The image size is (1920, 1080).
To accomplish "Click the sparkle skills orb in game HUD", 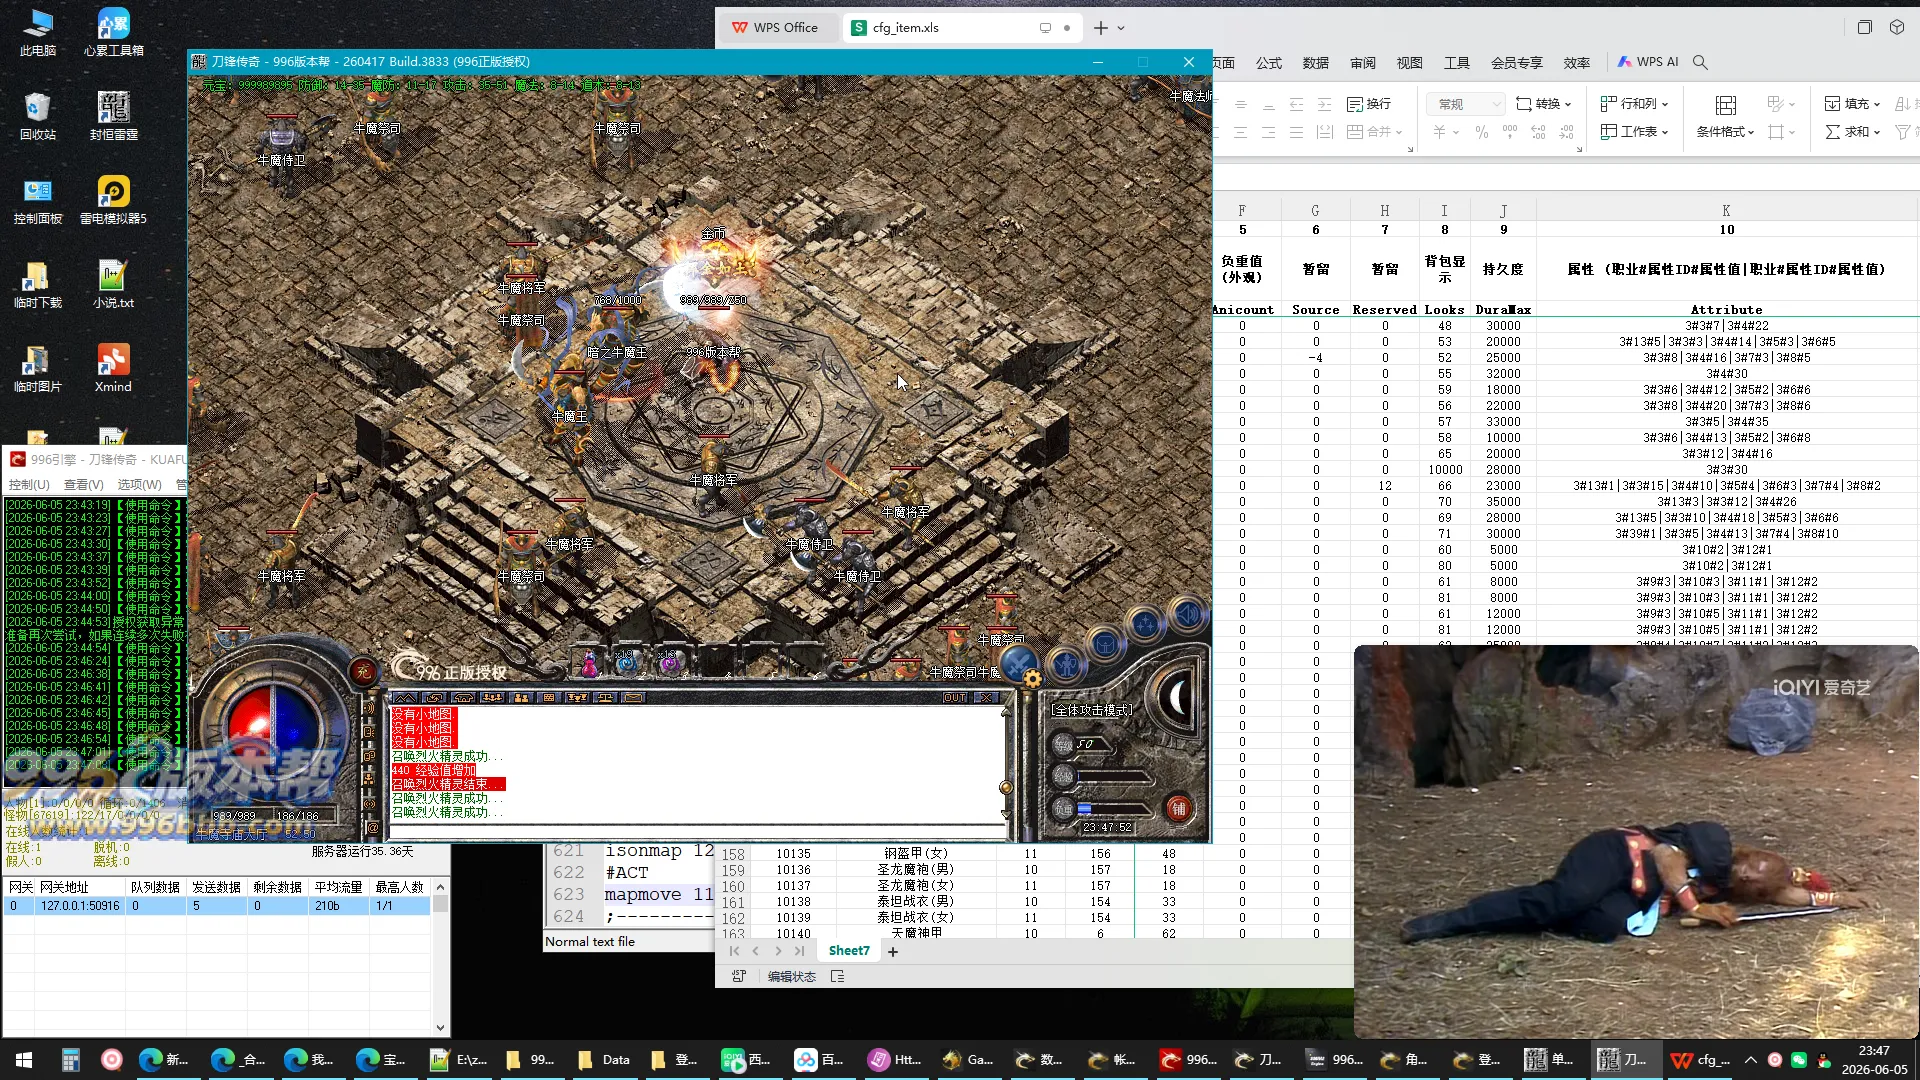I will tap(1145, 626).
